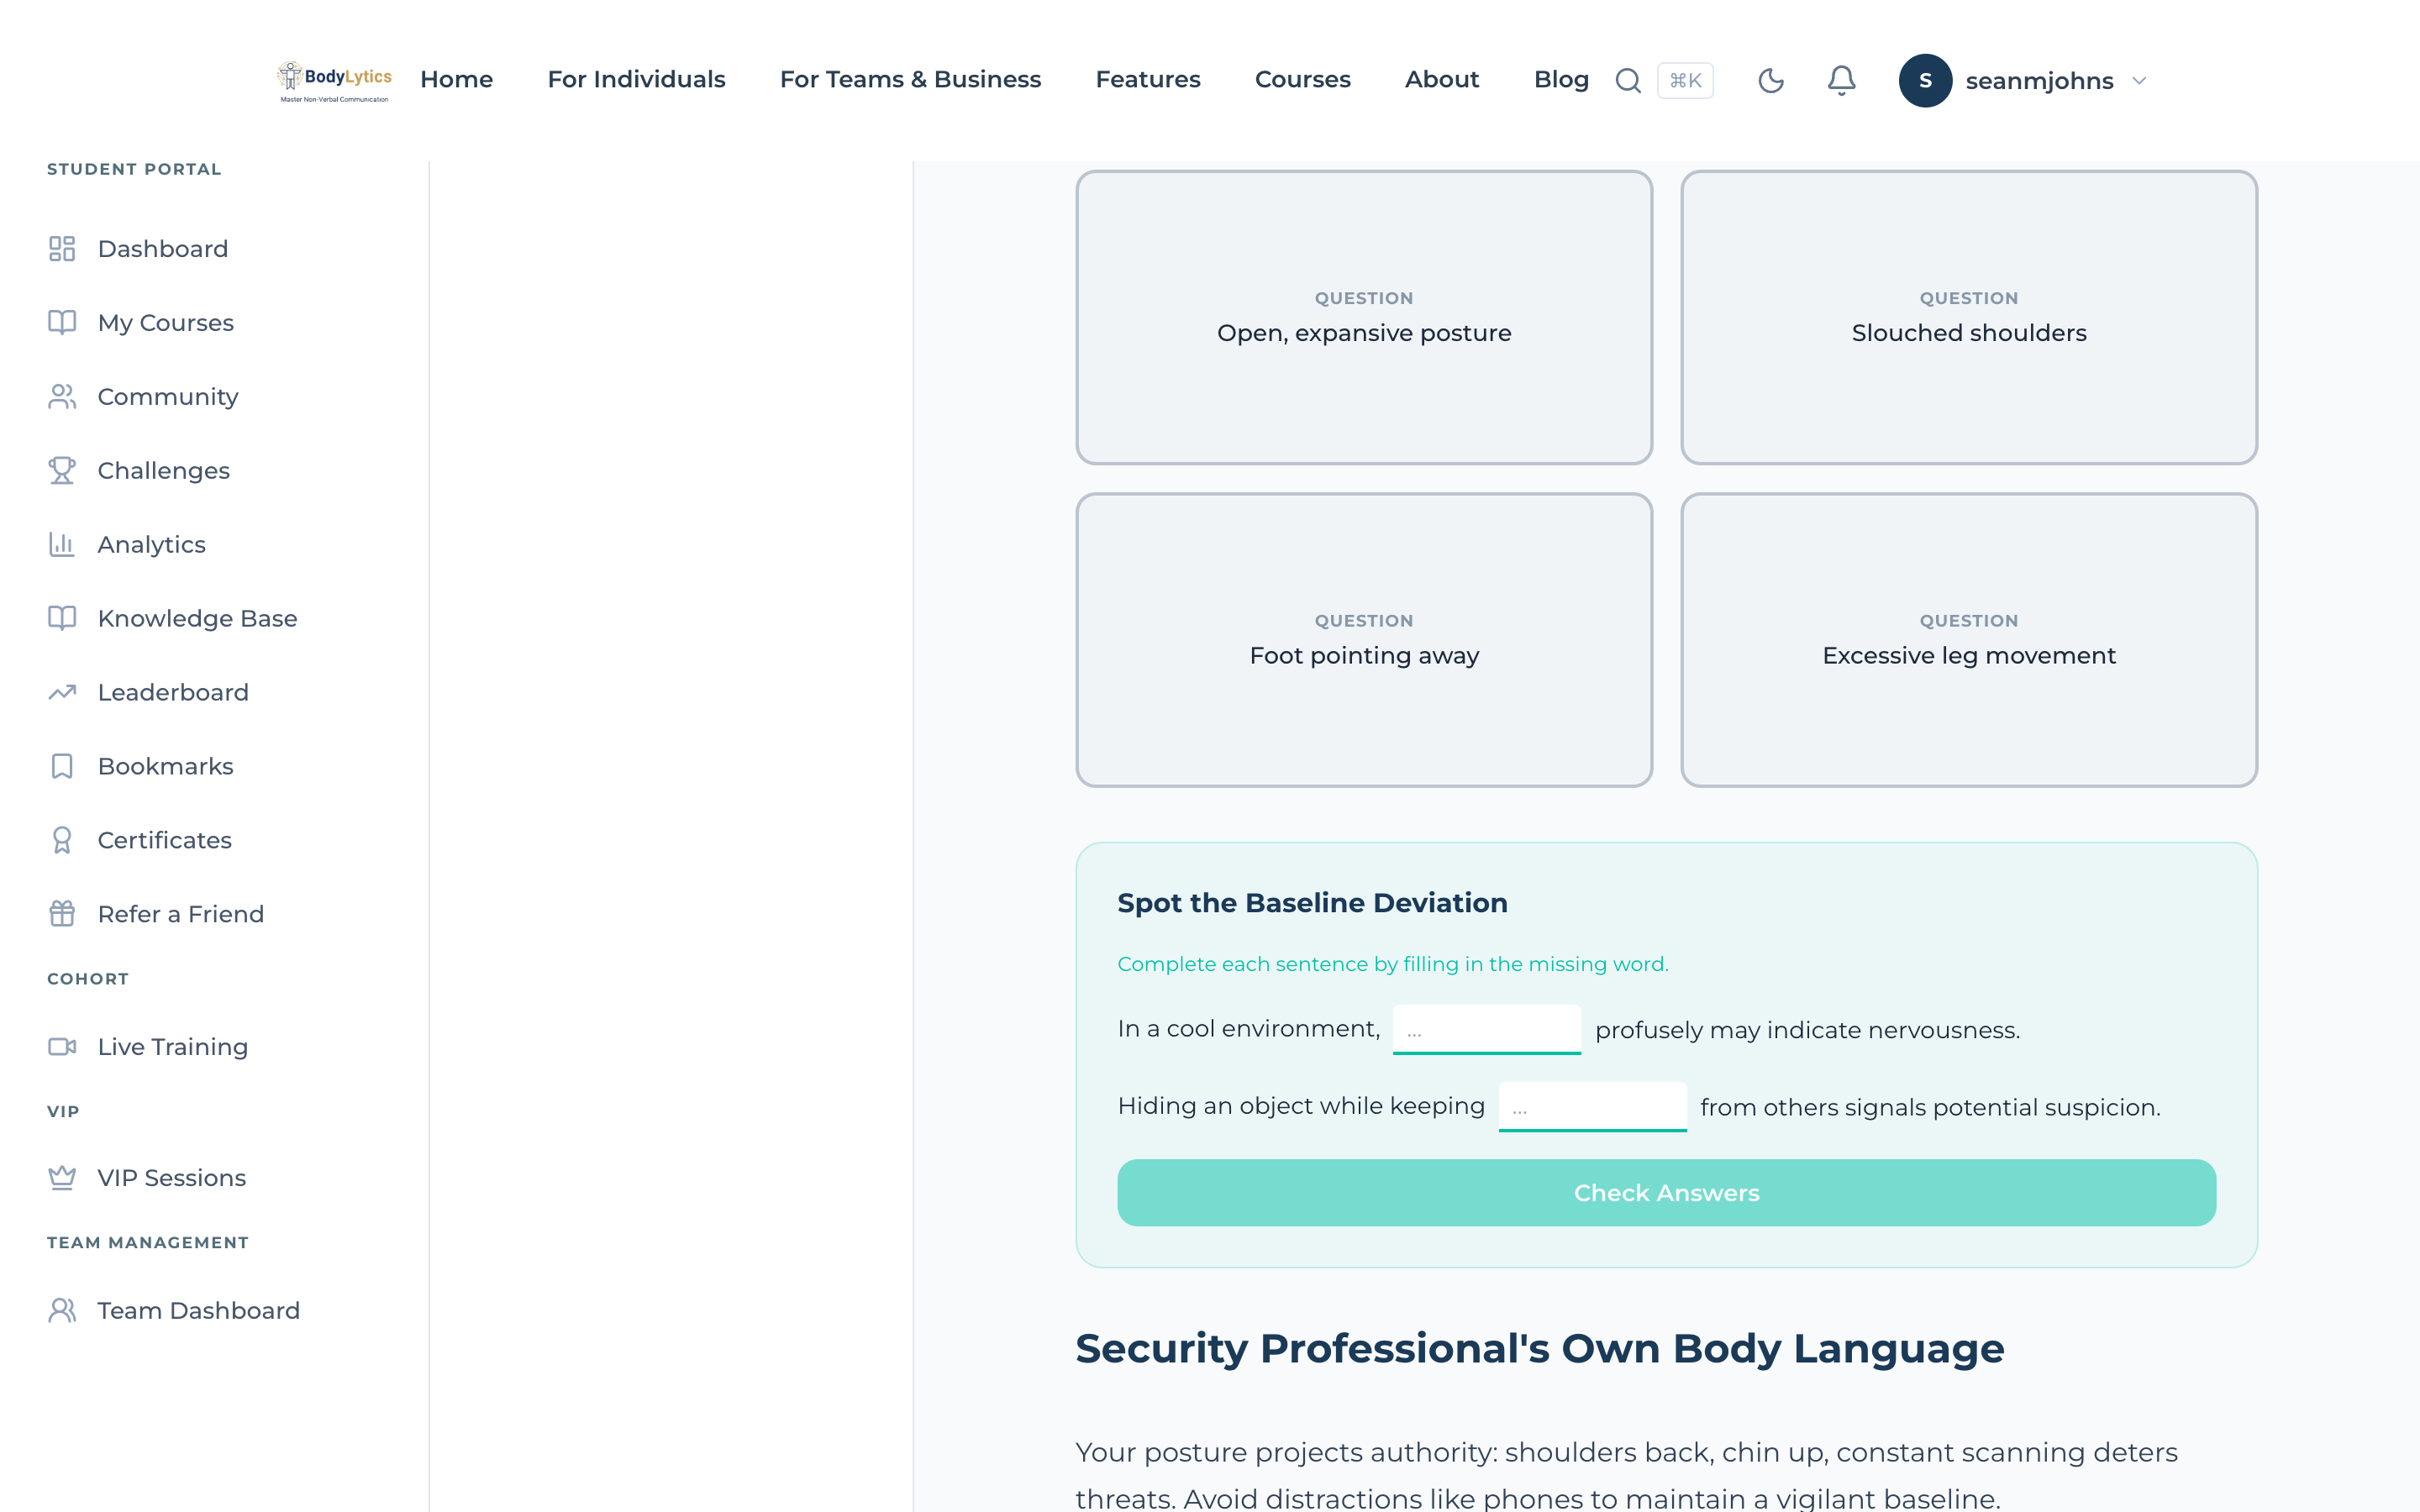
Task: Open For Individuals menu item
Action: click(x=636, y=80)
